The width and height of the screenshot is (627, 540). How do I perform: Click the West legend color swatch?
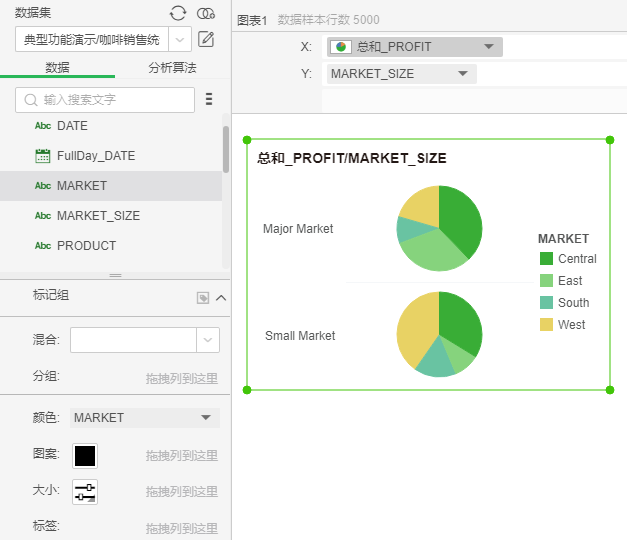pyautogui.click(x=546, y=325)
